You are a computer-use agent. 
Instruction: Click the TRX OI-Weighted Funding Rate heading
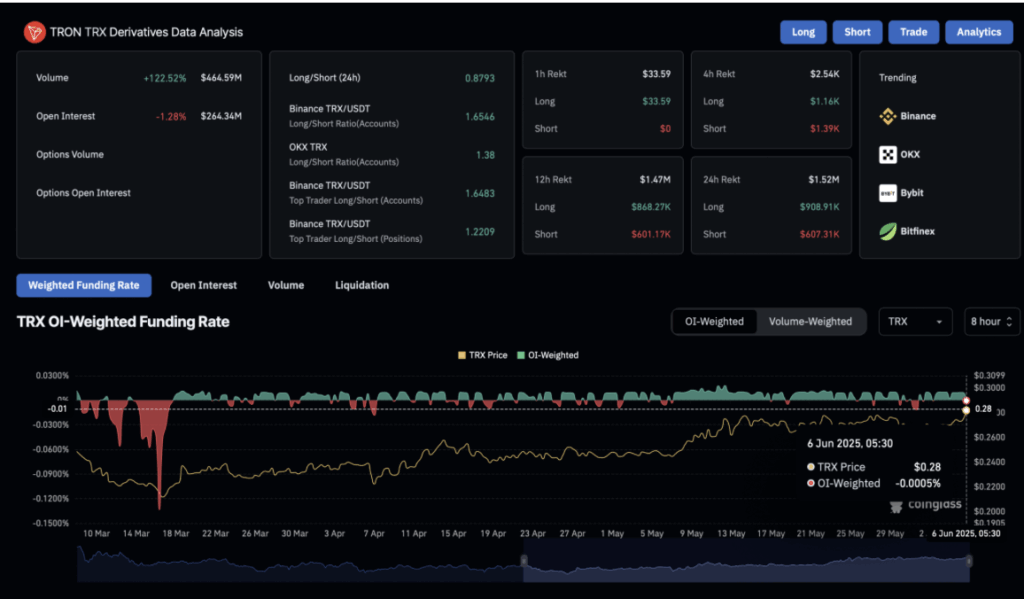tap(123, 322)
